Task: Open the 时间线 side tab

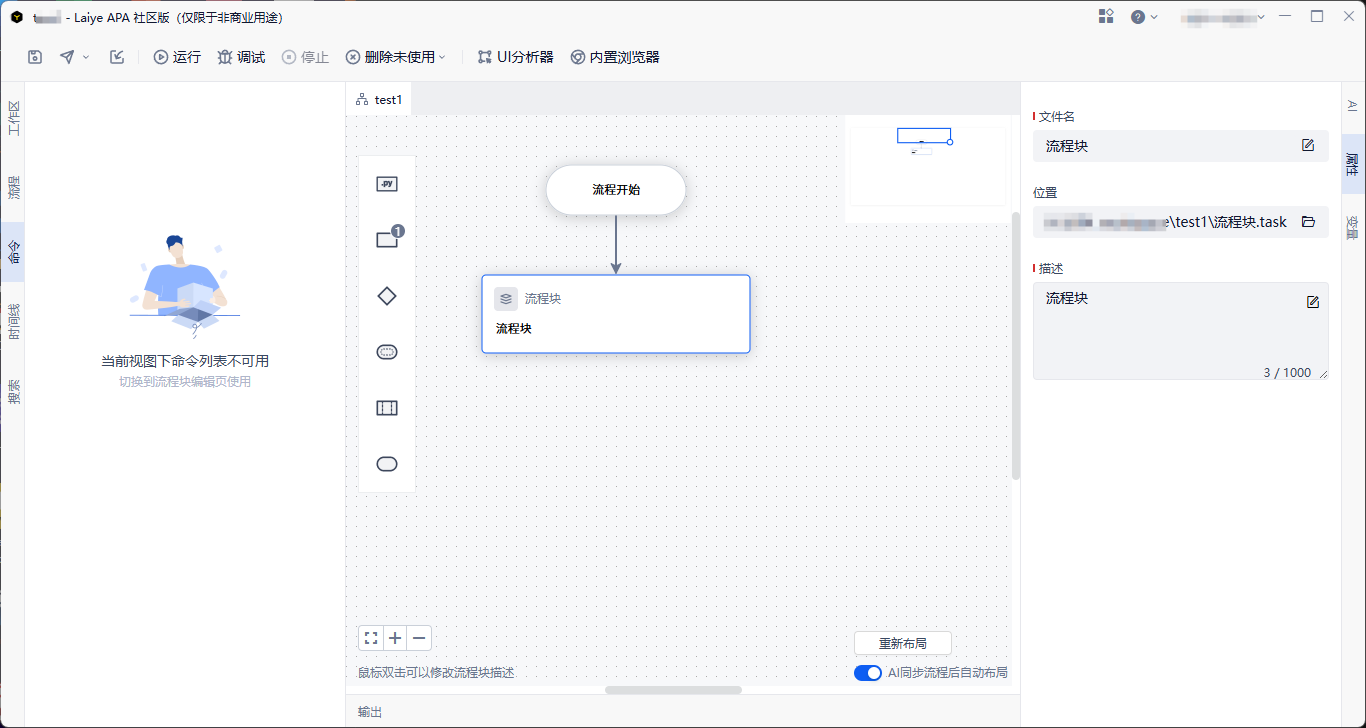Action: [x=13, y=321]
